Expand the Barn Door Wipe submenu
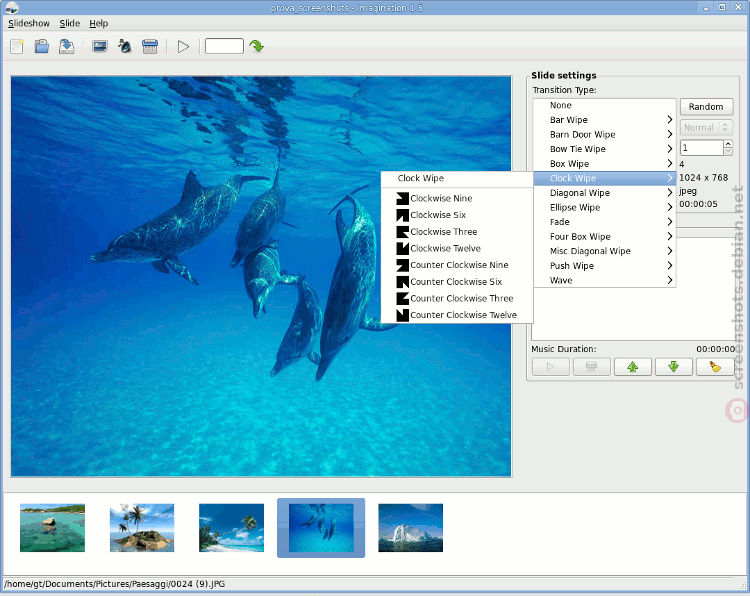 coord(604,134)
